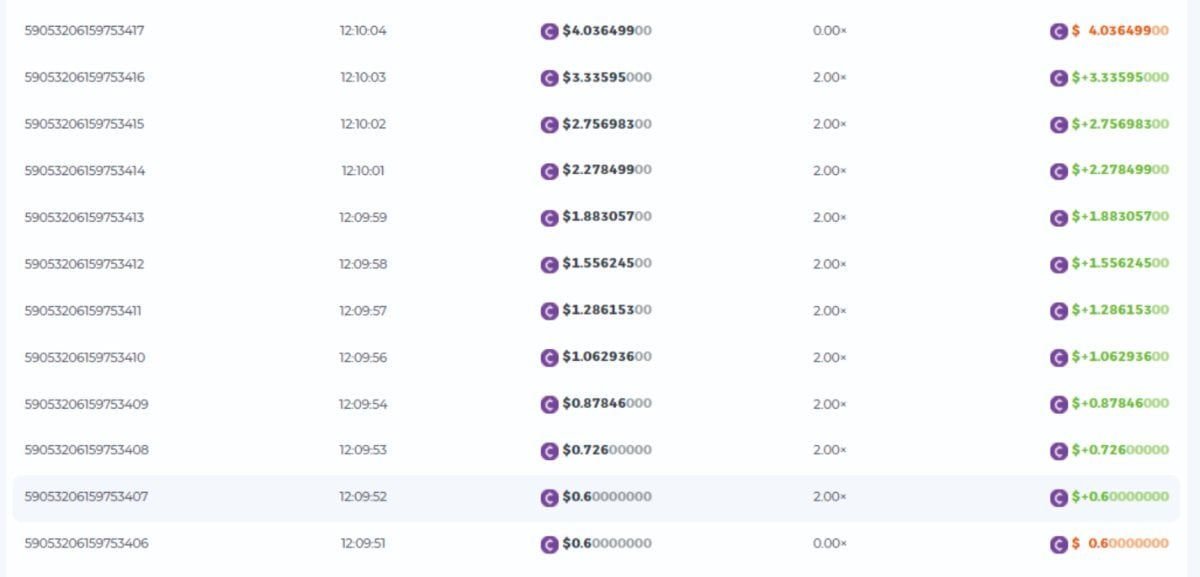Click coin icon next to $1.88305700 bet

(x=548, y=218)
